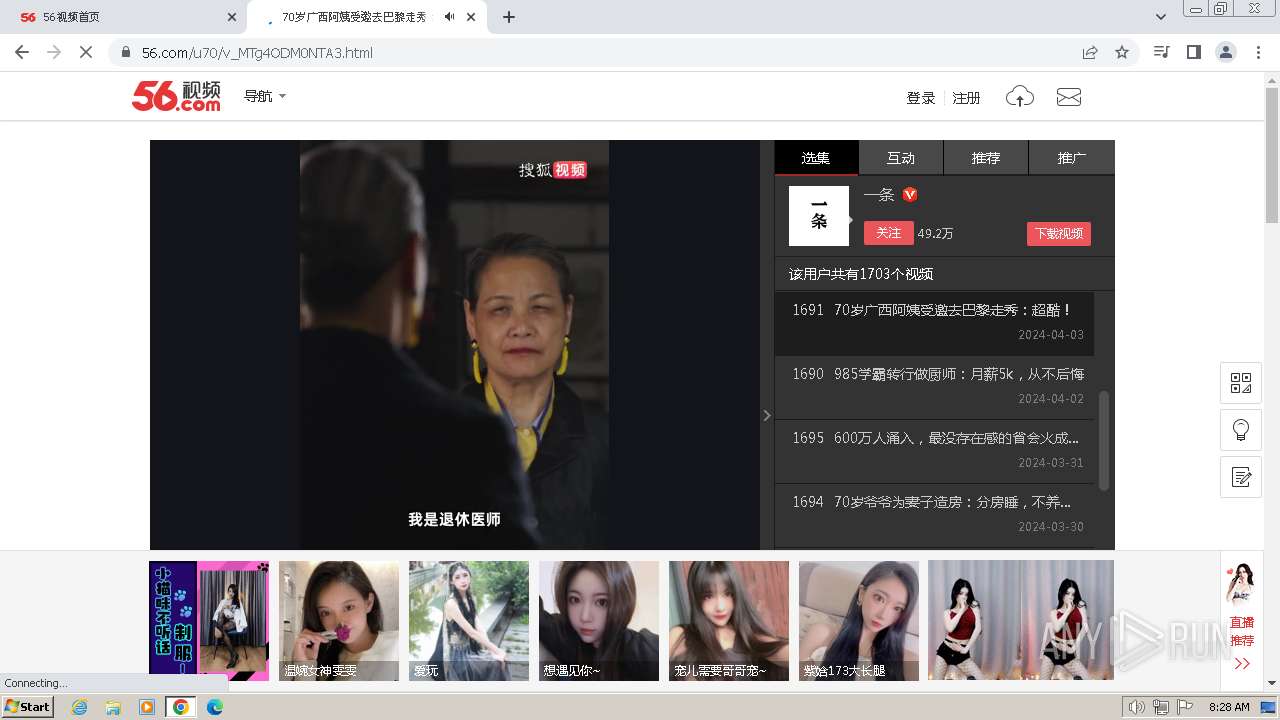This screenshot has width=1280, height=720.
Task: Click the video player area
Action: coord(455,345)
